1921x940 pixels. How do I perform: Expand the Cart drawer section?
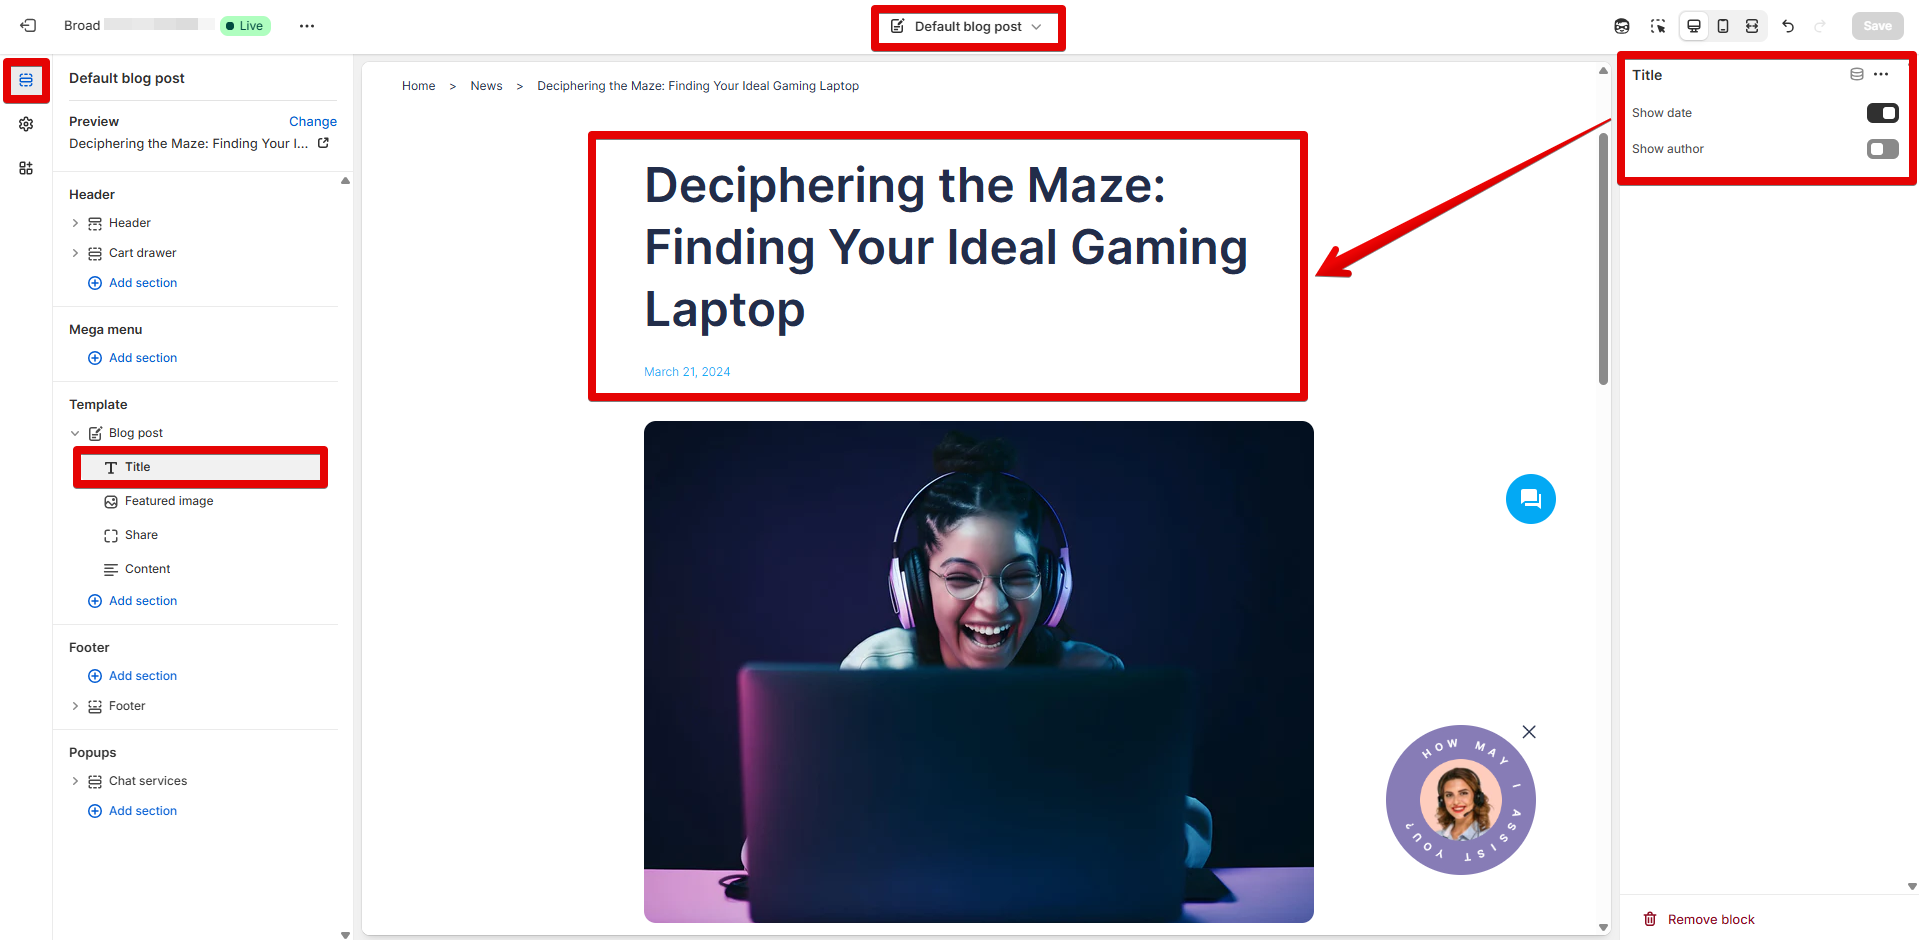click(x=75, y=253)
